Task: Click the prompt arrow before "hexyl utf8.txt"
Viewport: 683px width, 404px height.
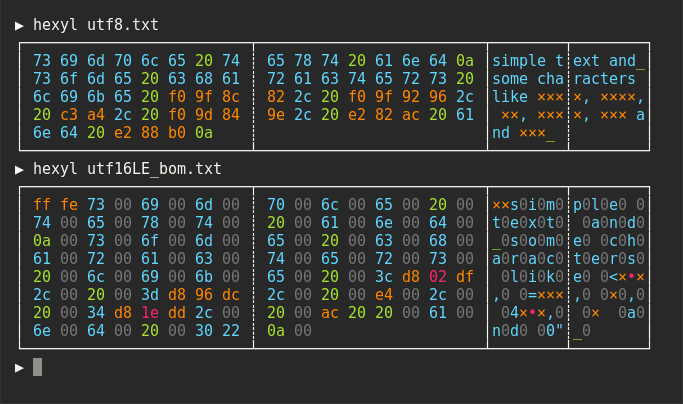Action: point(19,25)
